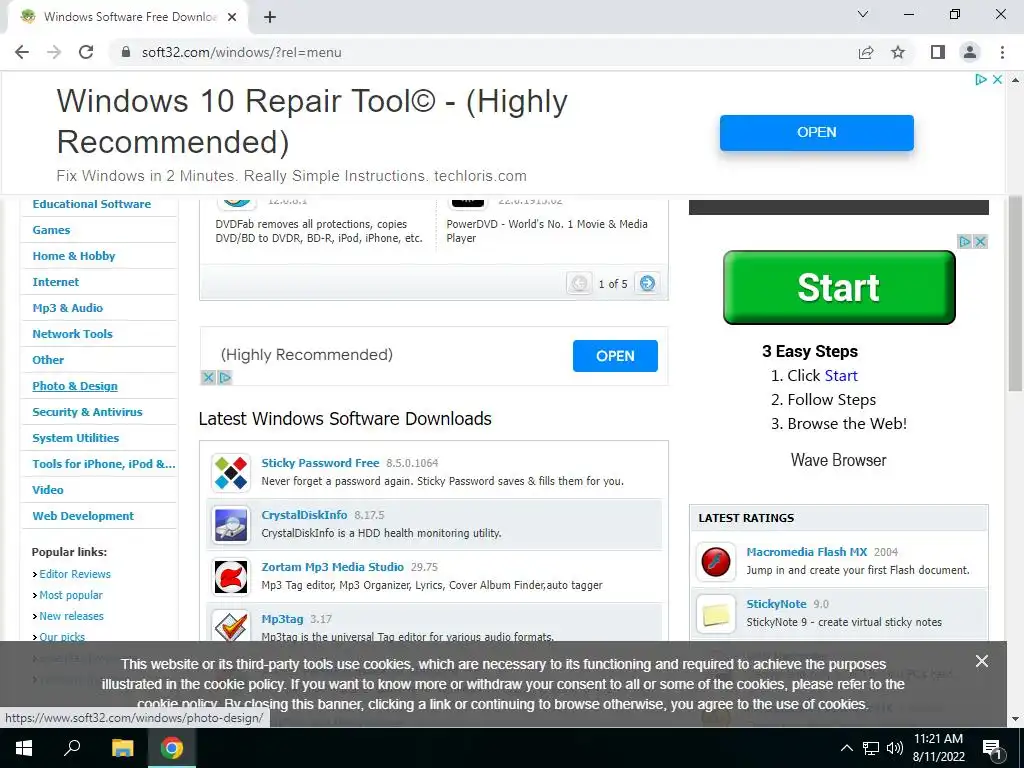This screenshot has width=1024, height=768.
Task: Open the Other category
Action: click(x=48, y=360)
